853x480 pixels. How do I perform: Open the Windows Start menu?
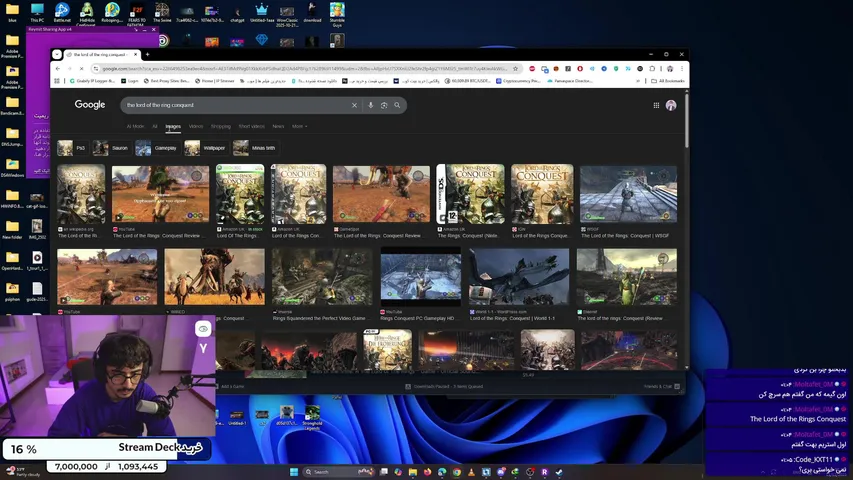(294, 472)
